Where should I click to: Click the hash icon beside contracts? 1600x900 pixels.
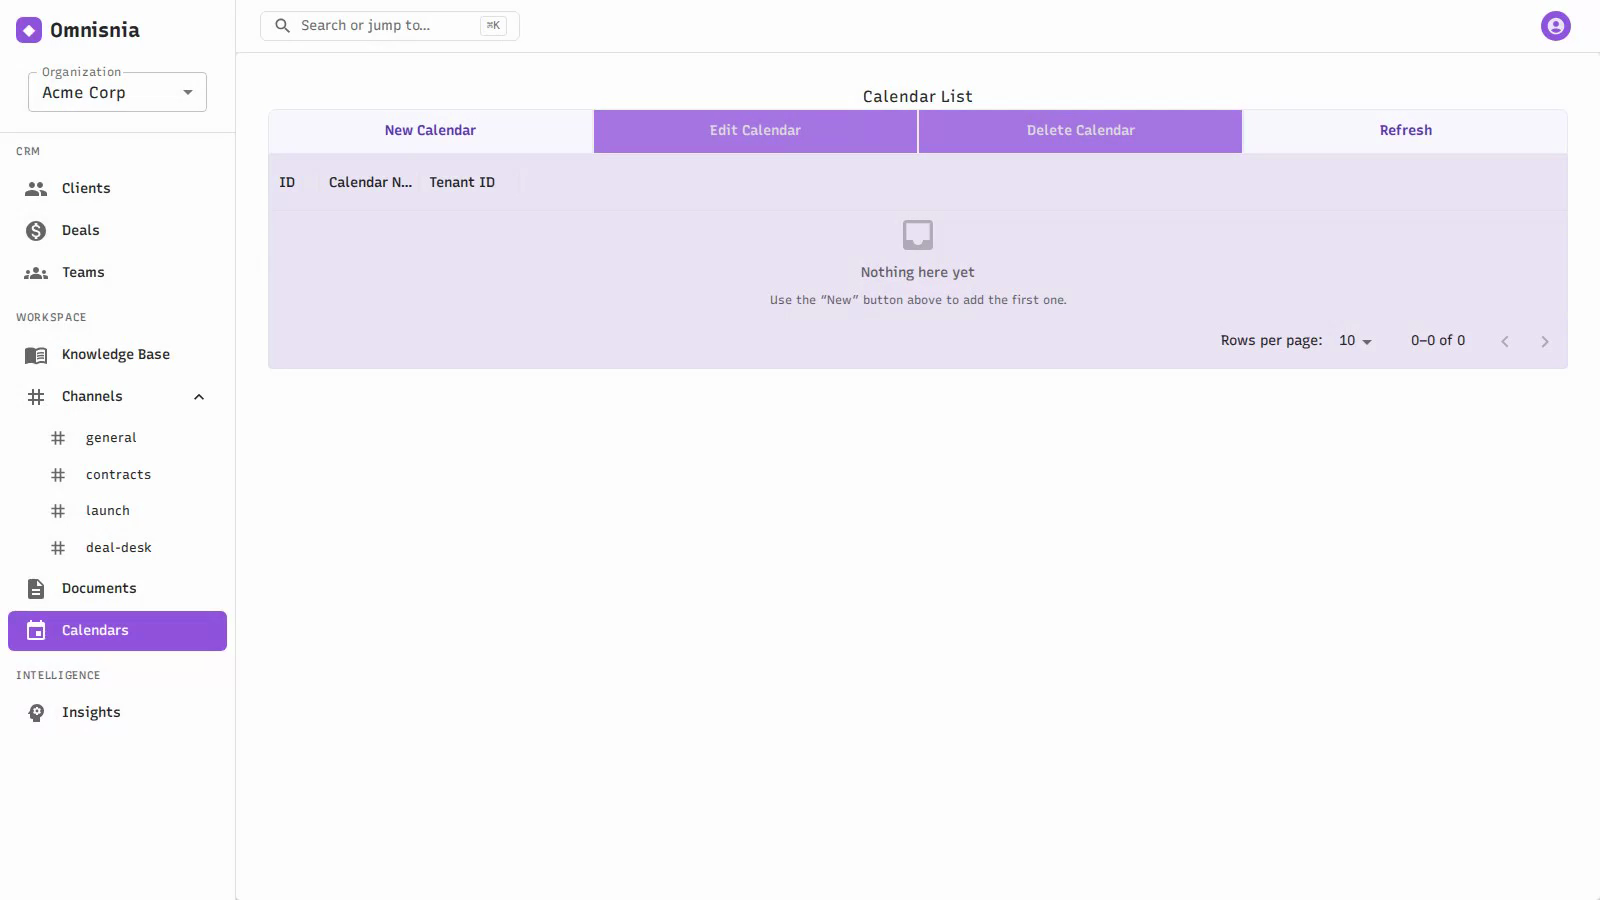tap(58, 475)
